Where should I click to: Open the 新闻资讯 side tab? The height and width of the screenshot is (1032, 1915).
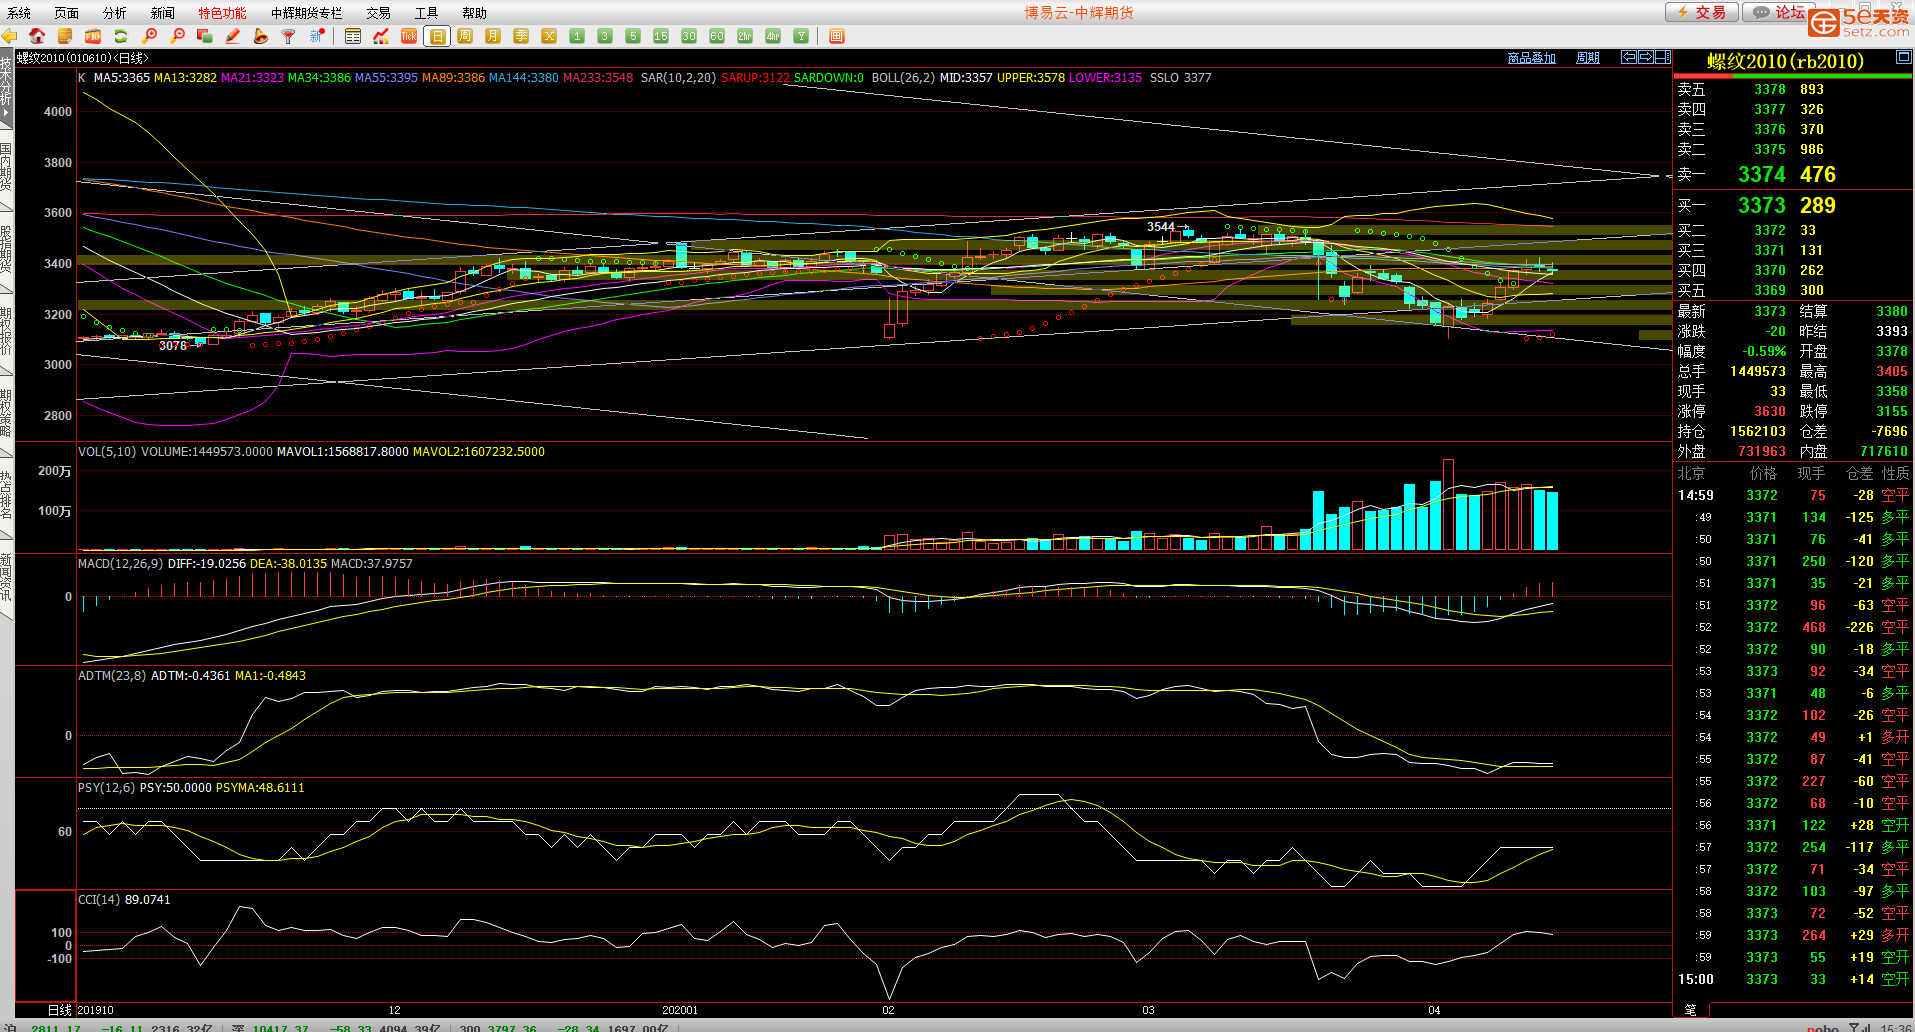coord(6,576)
